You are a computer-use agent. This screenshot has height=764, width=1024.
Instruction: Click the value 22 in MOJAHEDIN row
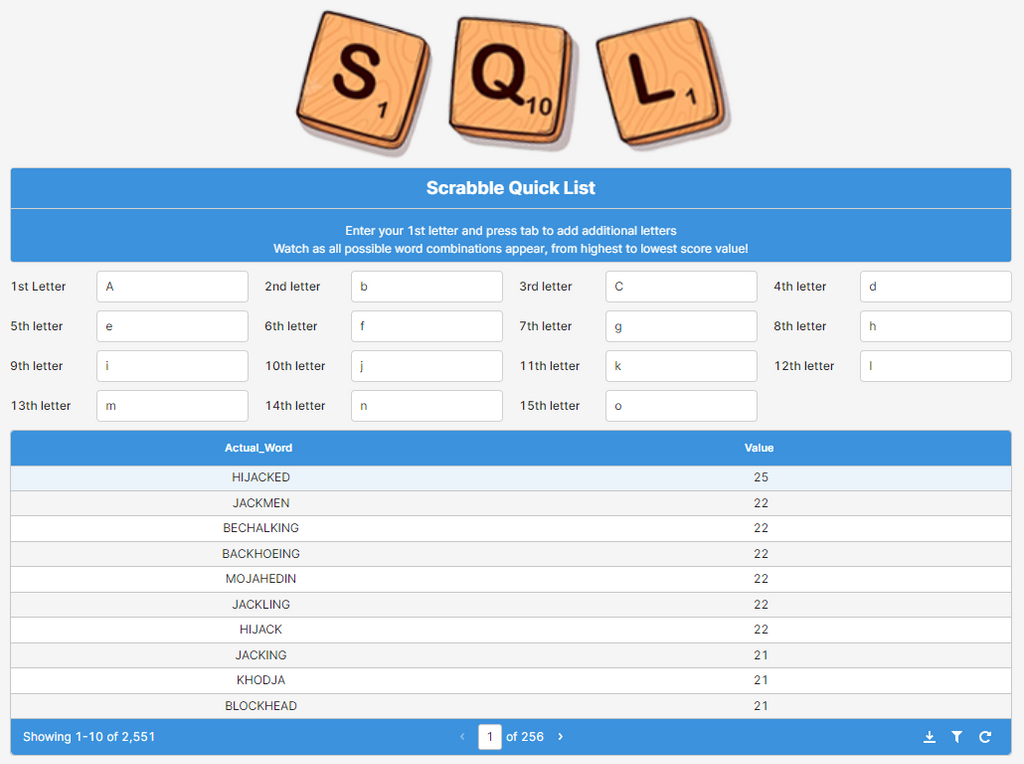coord(761,579)
